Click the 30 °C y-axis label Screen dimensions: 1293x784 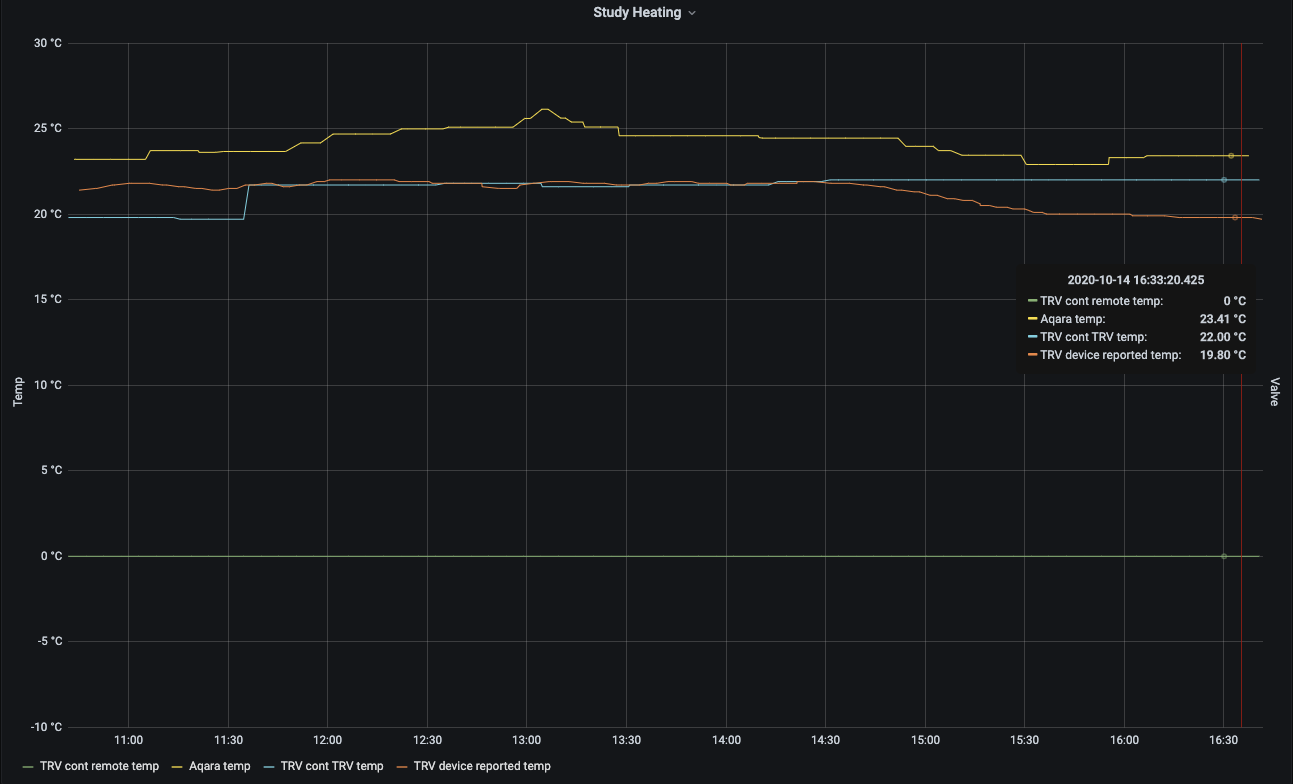coord(47,43)
